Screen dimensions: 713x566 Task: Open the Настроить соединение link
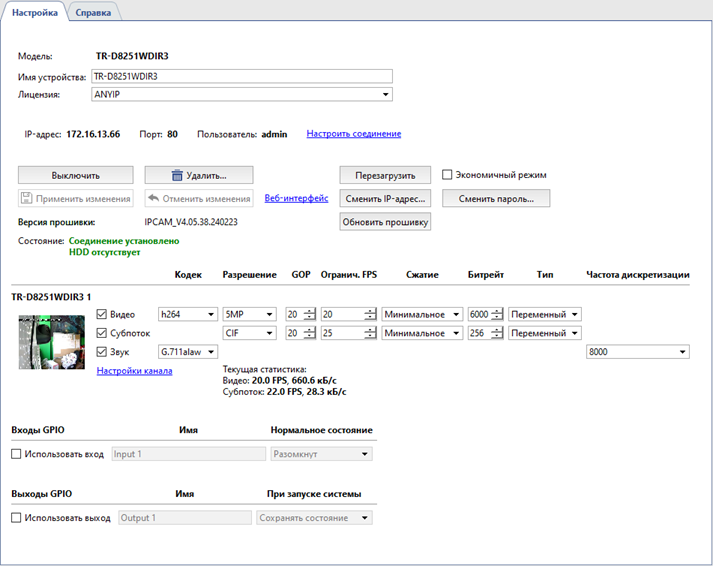[353, 134]
